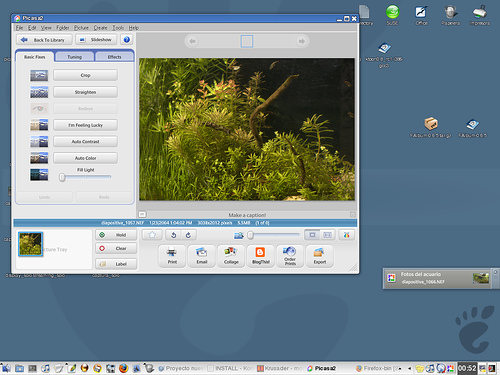Open the Edit menu
The width and height of the screenshot is (500, 375).
point(32,28)
